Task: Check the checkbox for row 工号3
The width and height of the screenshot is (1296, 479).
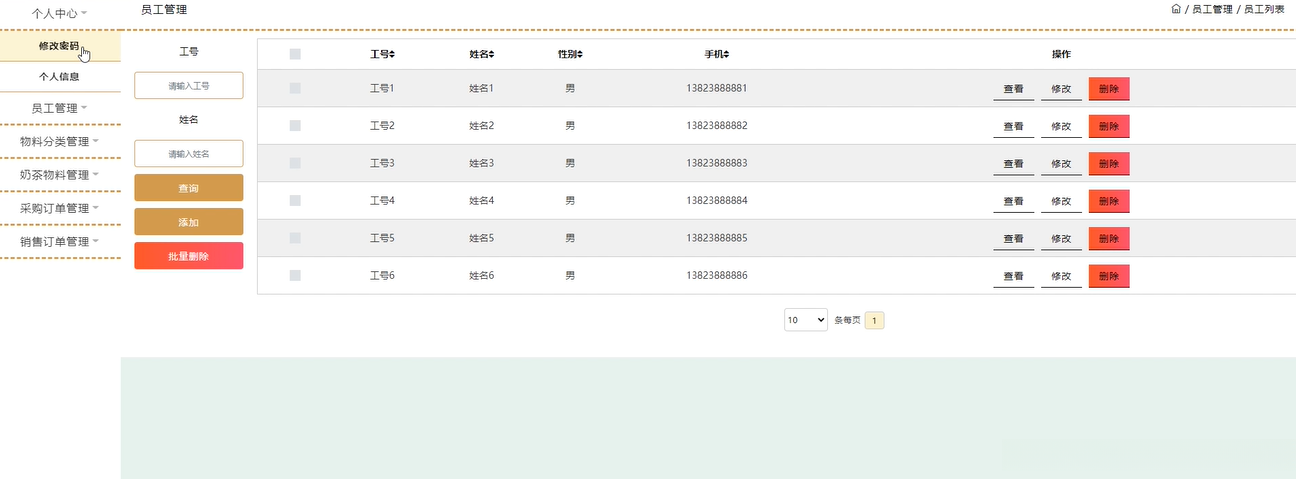Action: (295, 163)
